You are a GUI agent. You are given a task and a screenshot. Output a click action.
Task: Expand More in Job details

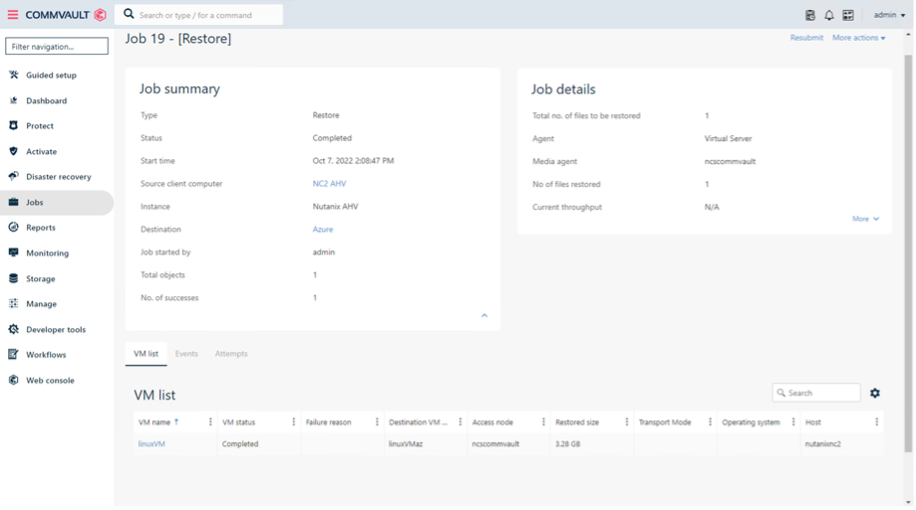click(865, 218)
